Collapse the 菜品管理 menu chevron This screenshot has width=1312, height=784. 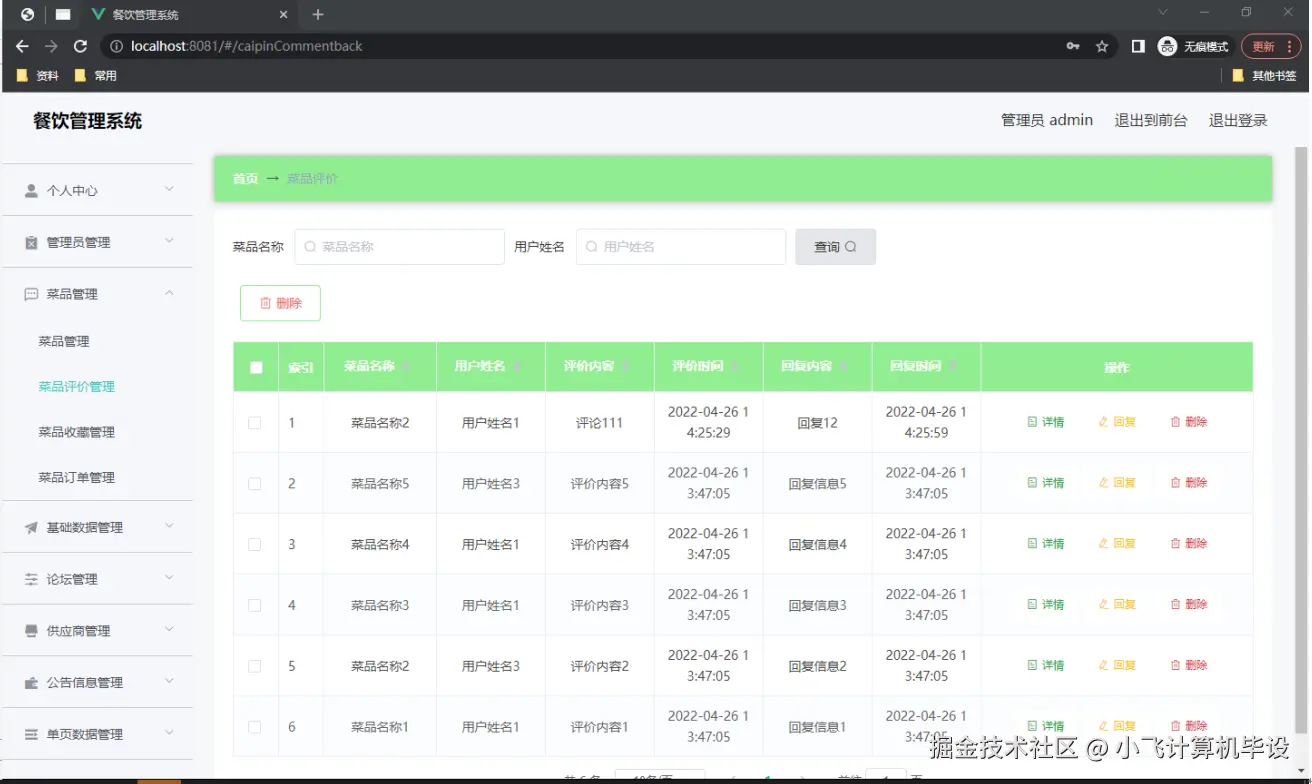coord(169,293)
